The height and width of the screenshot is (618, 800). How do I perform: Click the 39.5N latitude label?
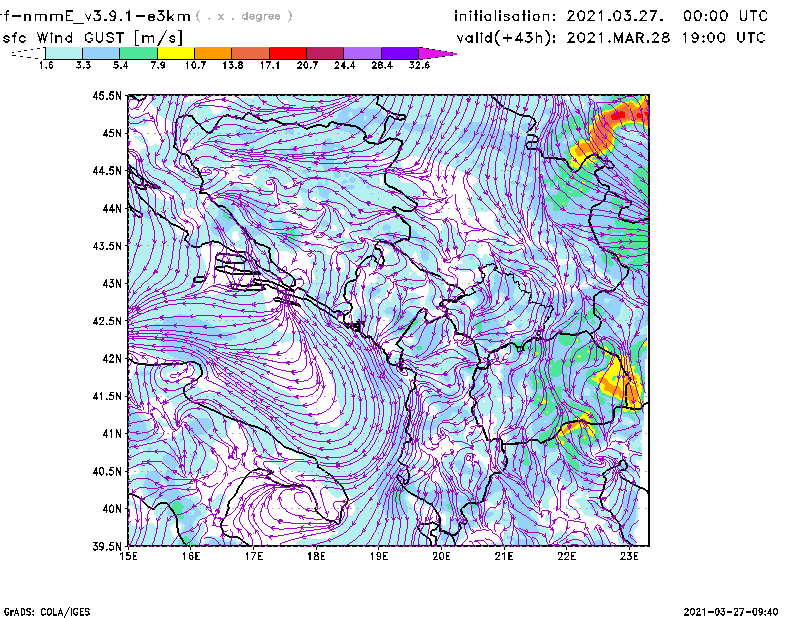107,546
